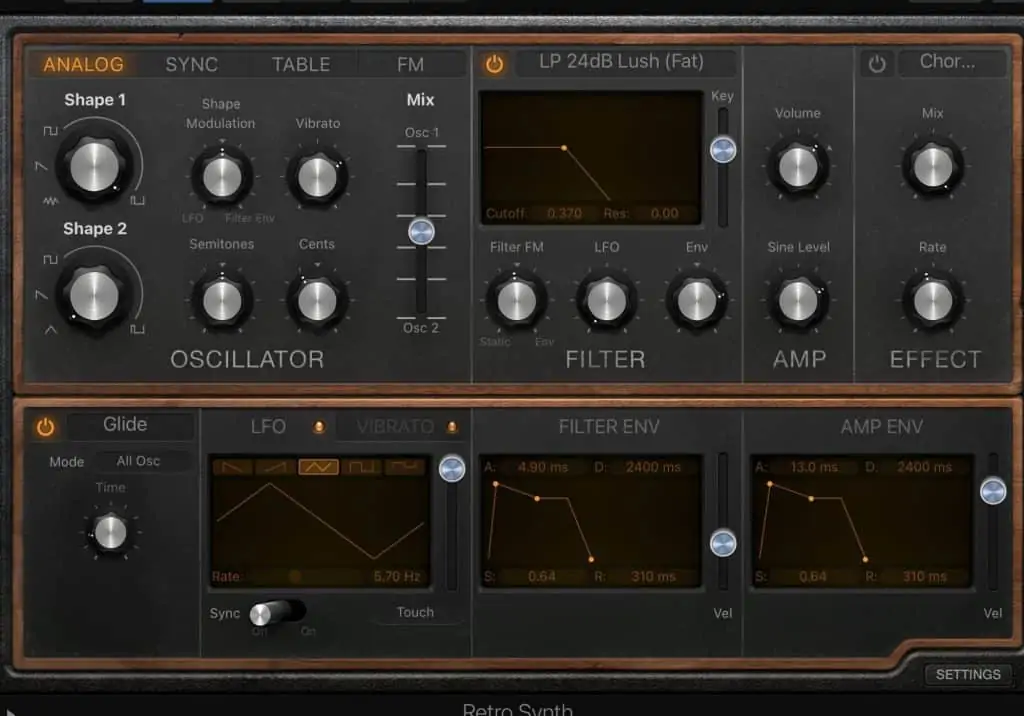The height and width of the screenshot is (716, 1024).
Task: Click the Cents knob
Action: tap(317, 301)
